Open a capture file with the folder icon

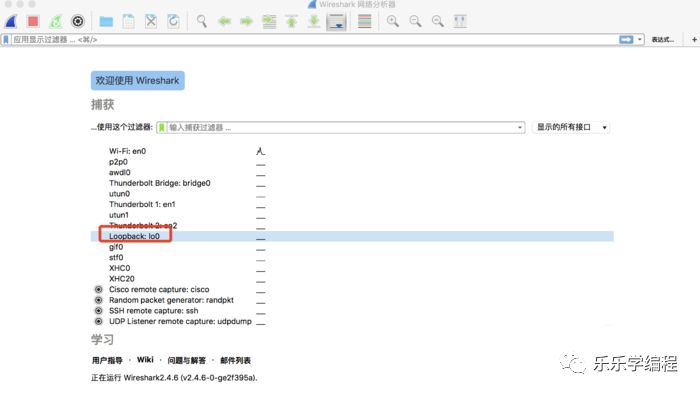click(106, 21)
